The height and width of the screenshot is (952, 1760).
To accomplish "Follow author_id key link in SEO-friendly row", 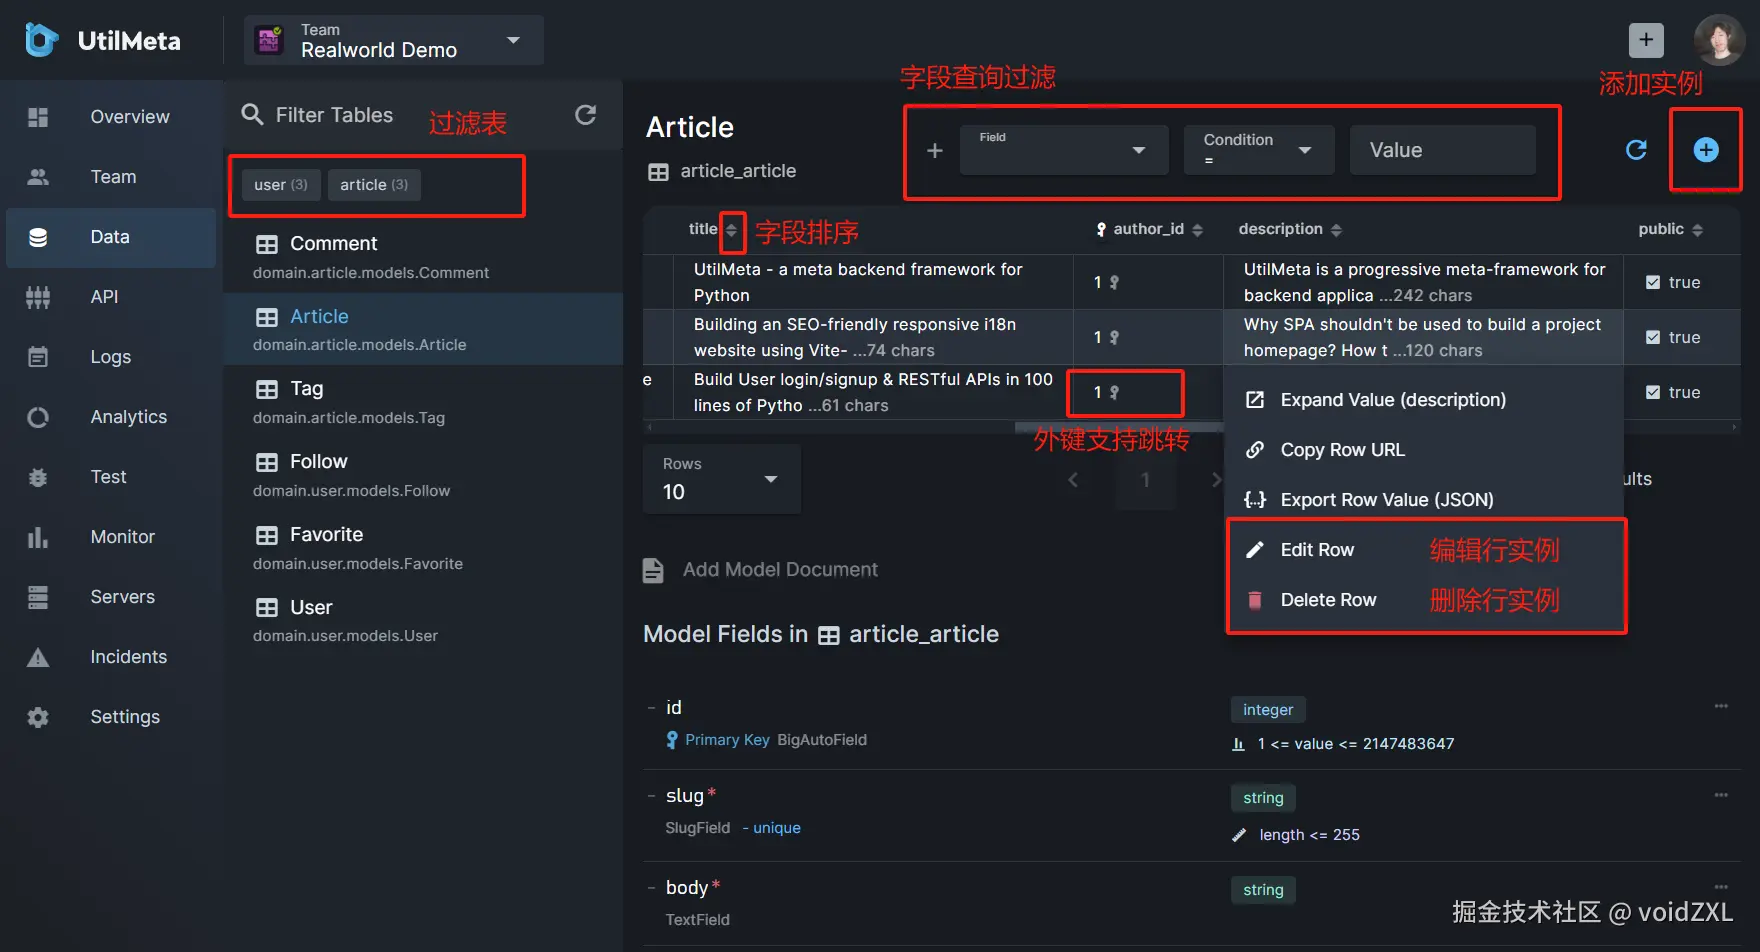I will tap(1114, 338).
